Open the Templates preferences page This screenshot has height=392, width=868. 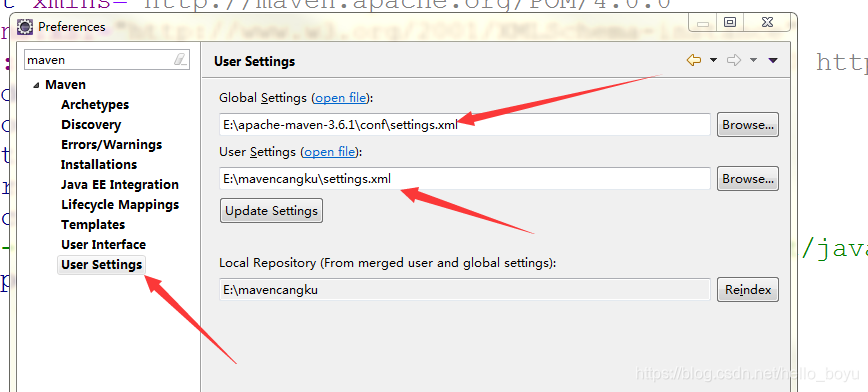[93, 224]
